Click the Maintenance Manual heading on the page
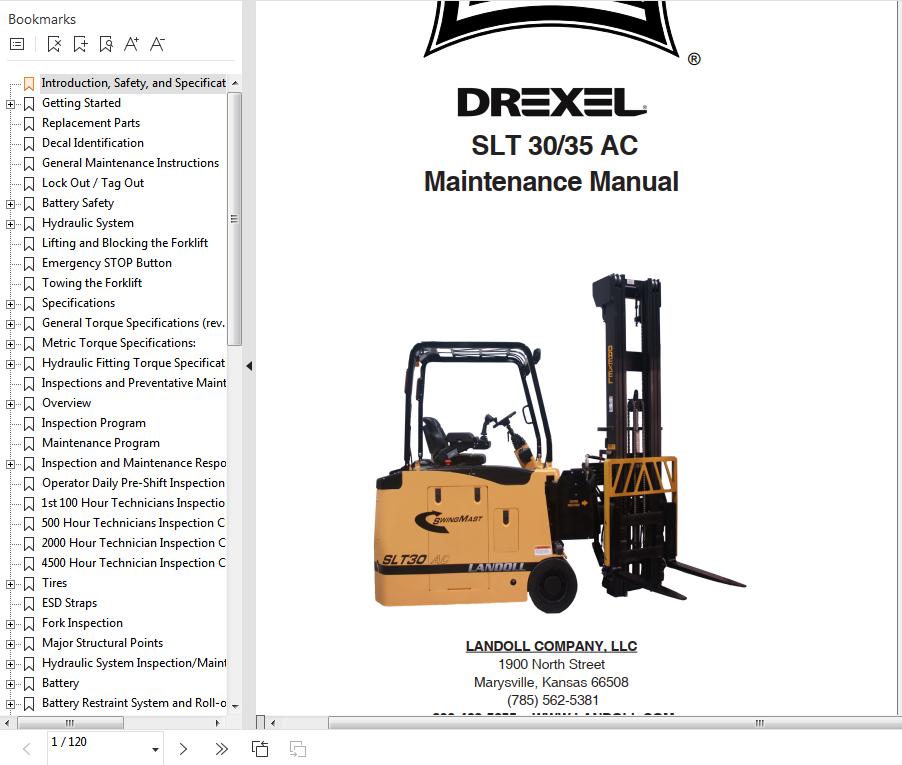This screenshot has width=902, height=765. click(x=551, y=182)
